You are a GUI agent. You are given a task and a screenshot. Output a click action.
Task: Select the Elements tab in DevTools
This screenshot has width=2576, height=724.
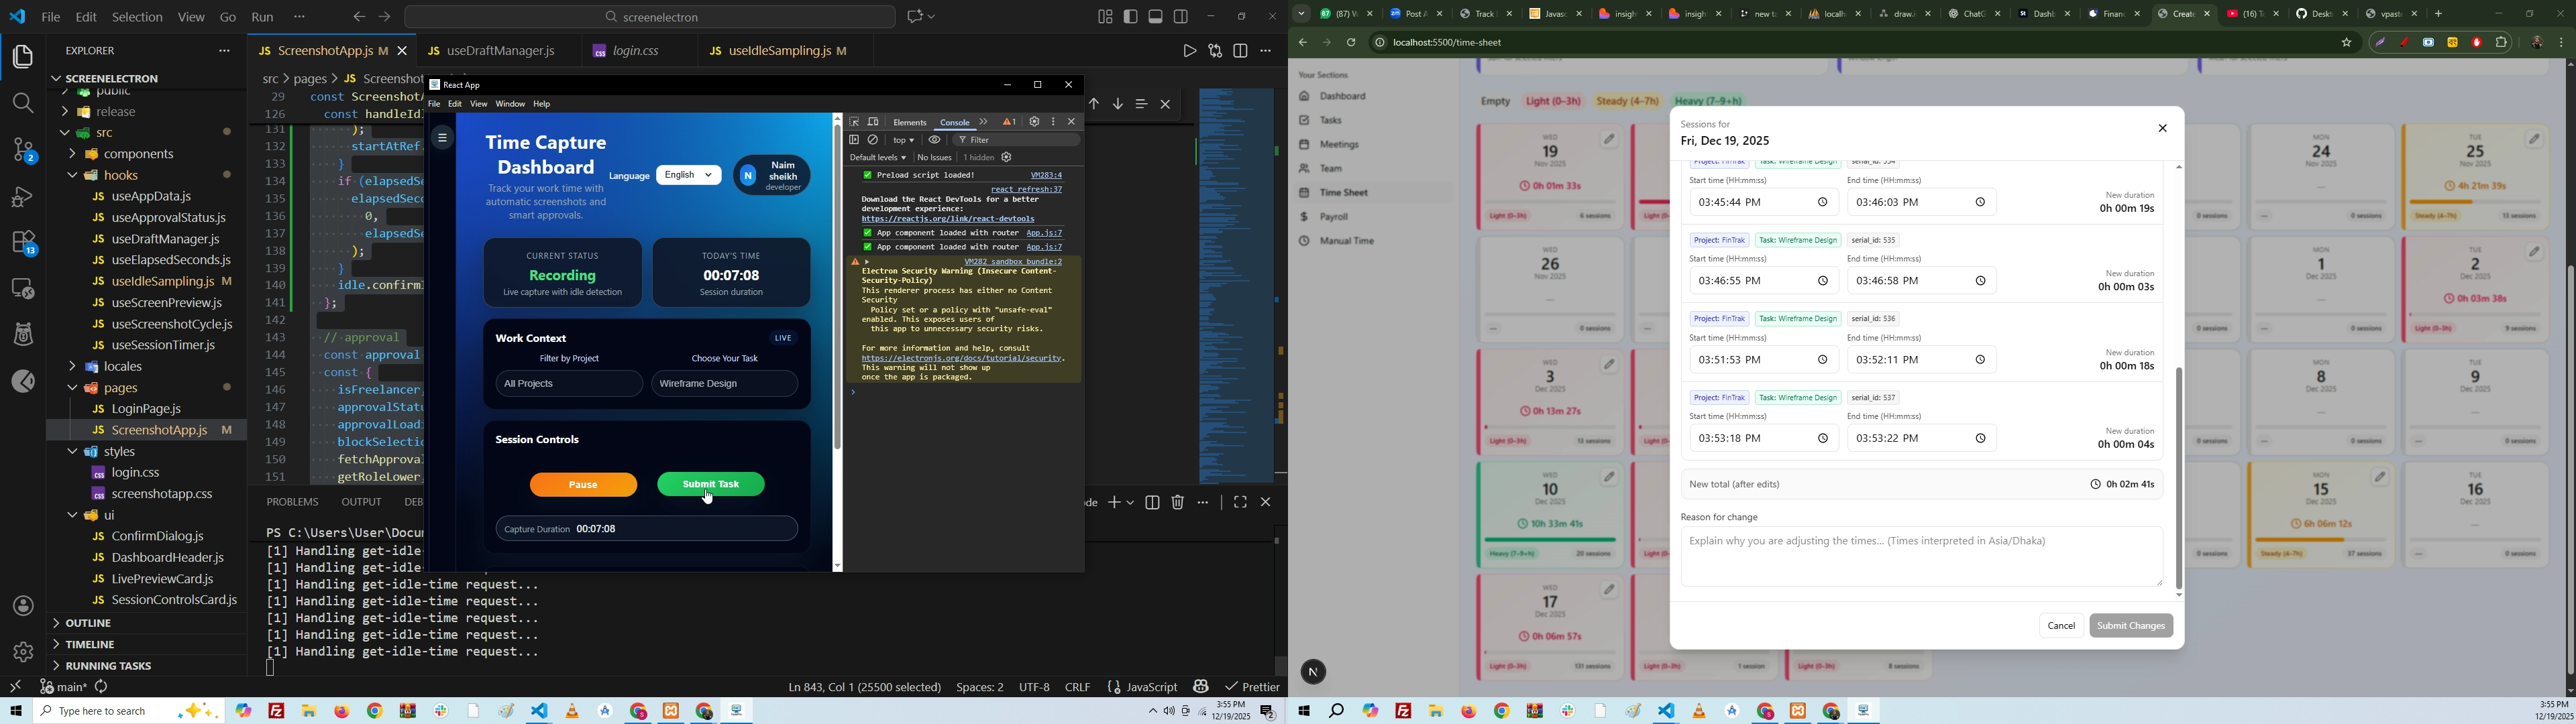coord(909,122)
